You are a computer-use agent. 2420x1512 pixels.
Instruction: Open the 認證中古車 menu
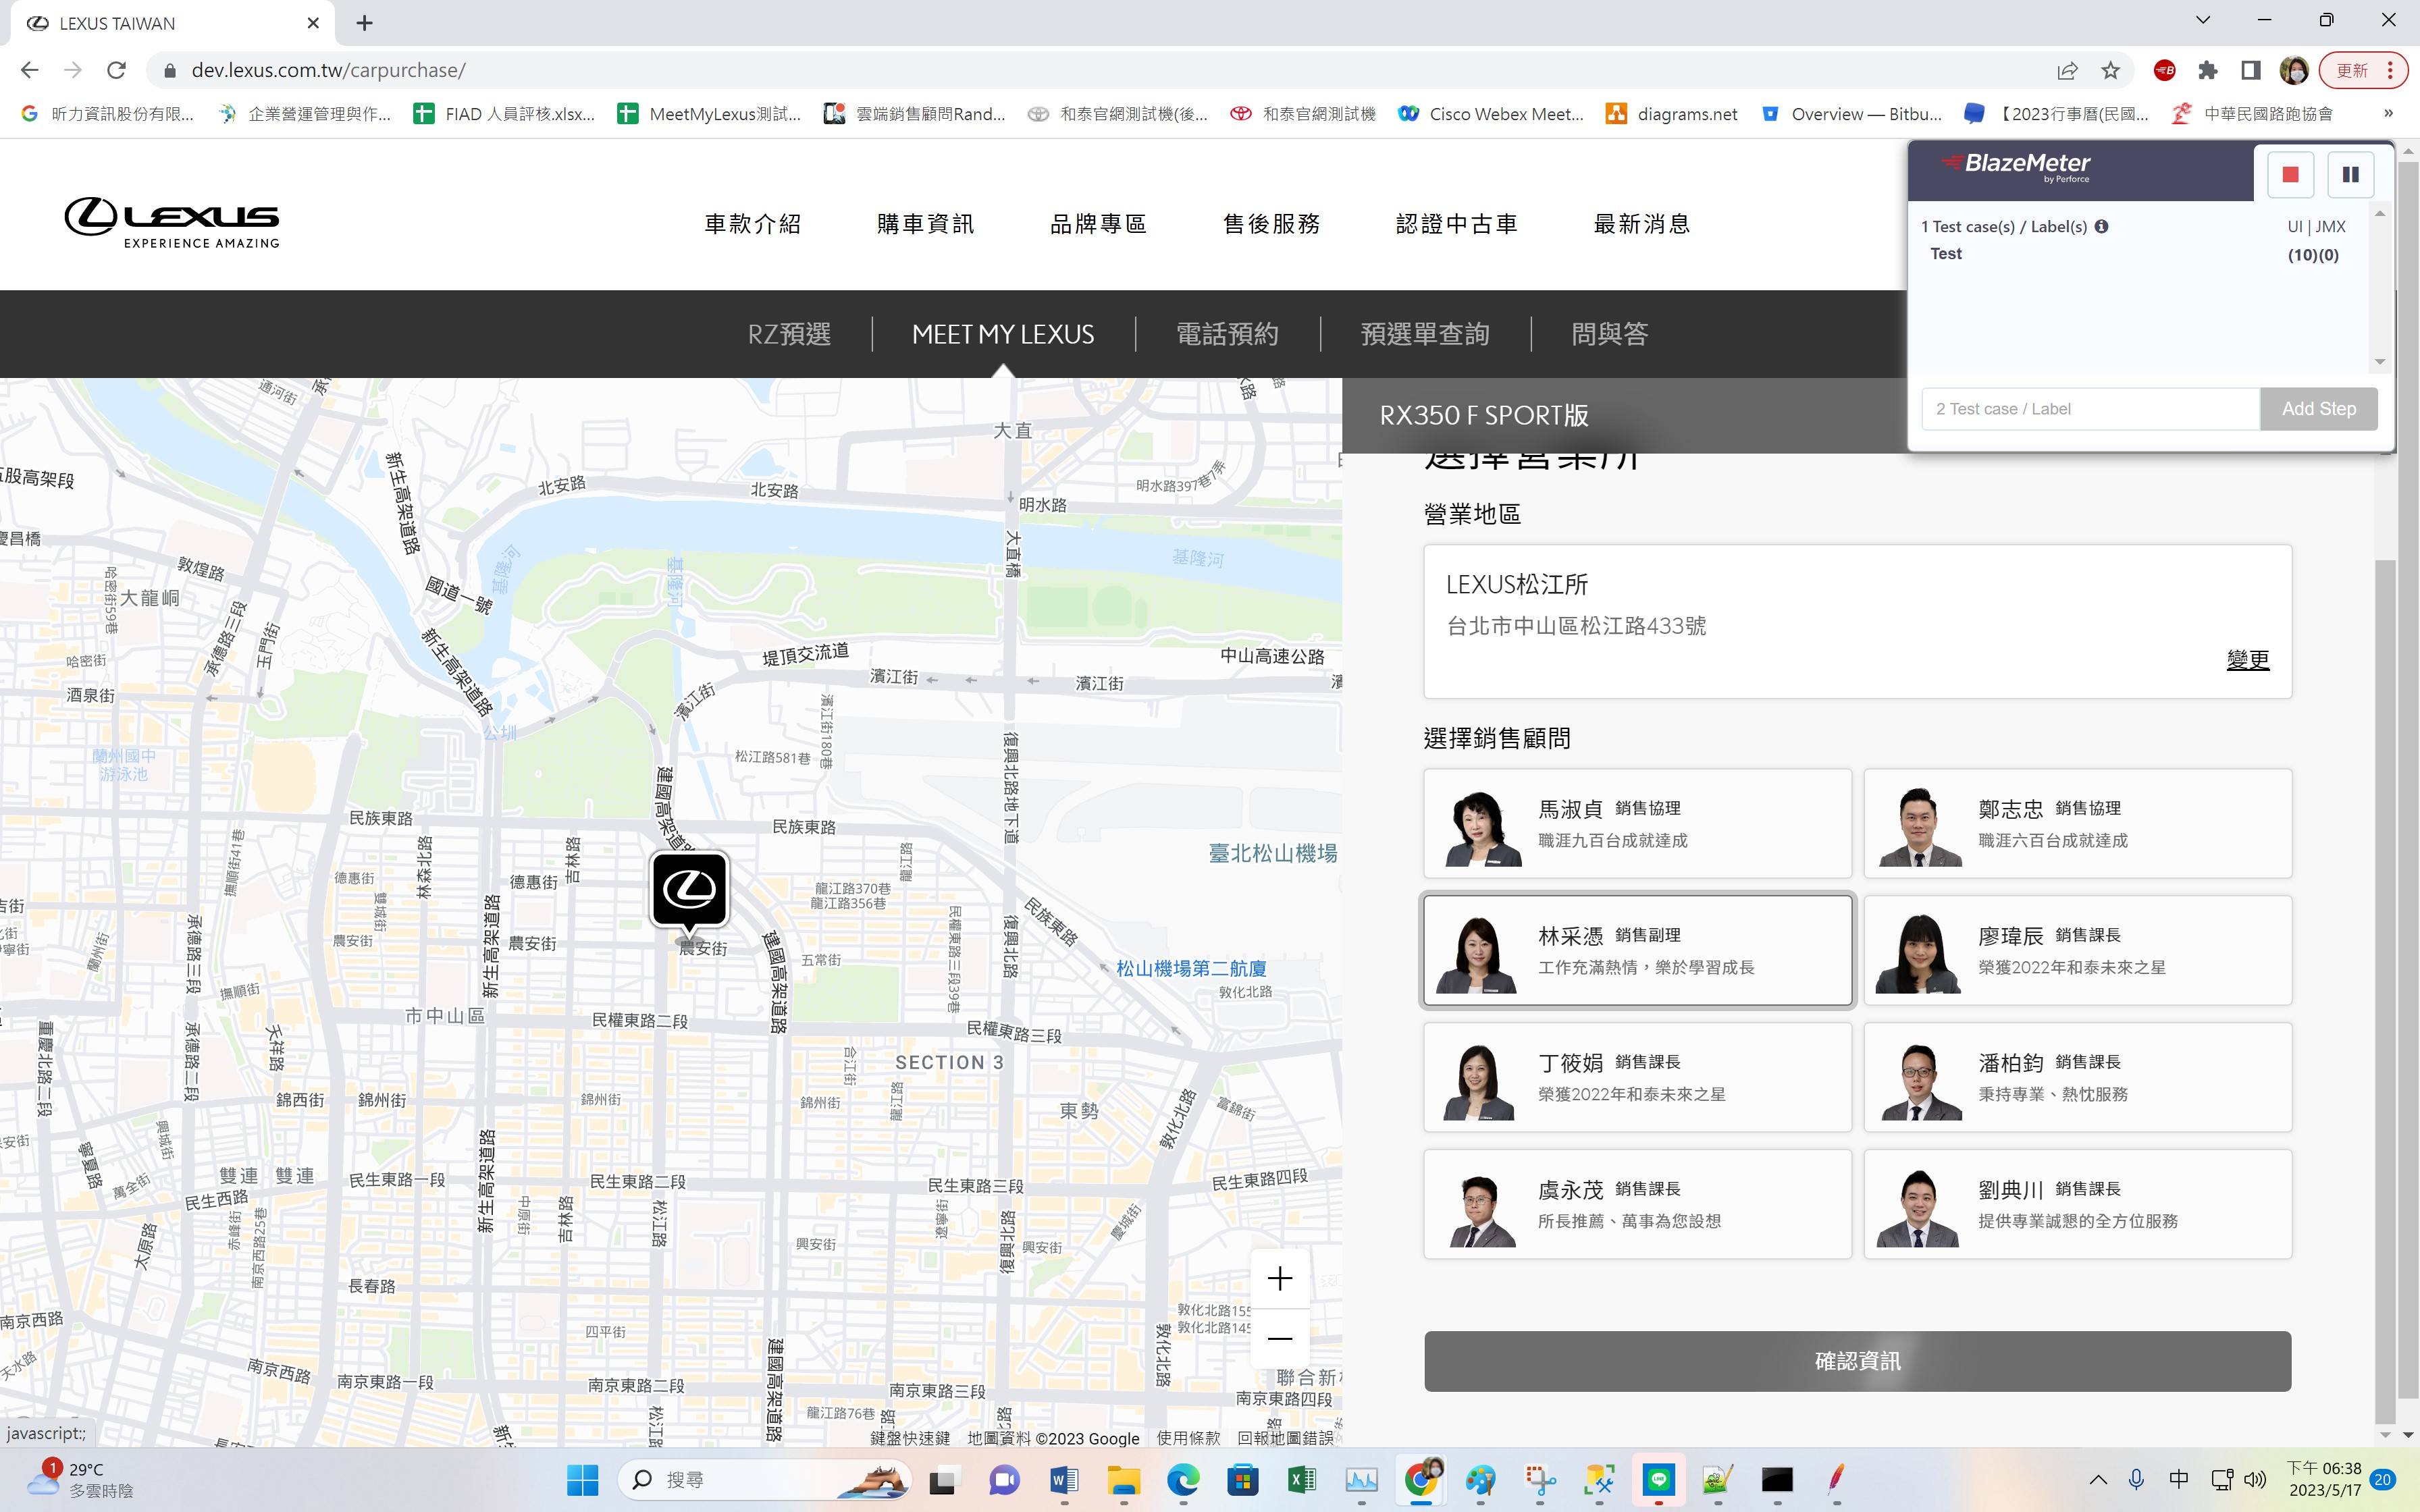point(1457,224)
